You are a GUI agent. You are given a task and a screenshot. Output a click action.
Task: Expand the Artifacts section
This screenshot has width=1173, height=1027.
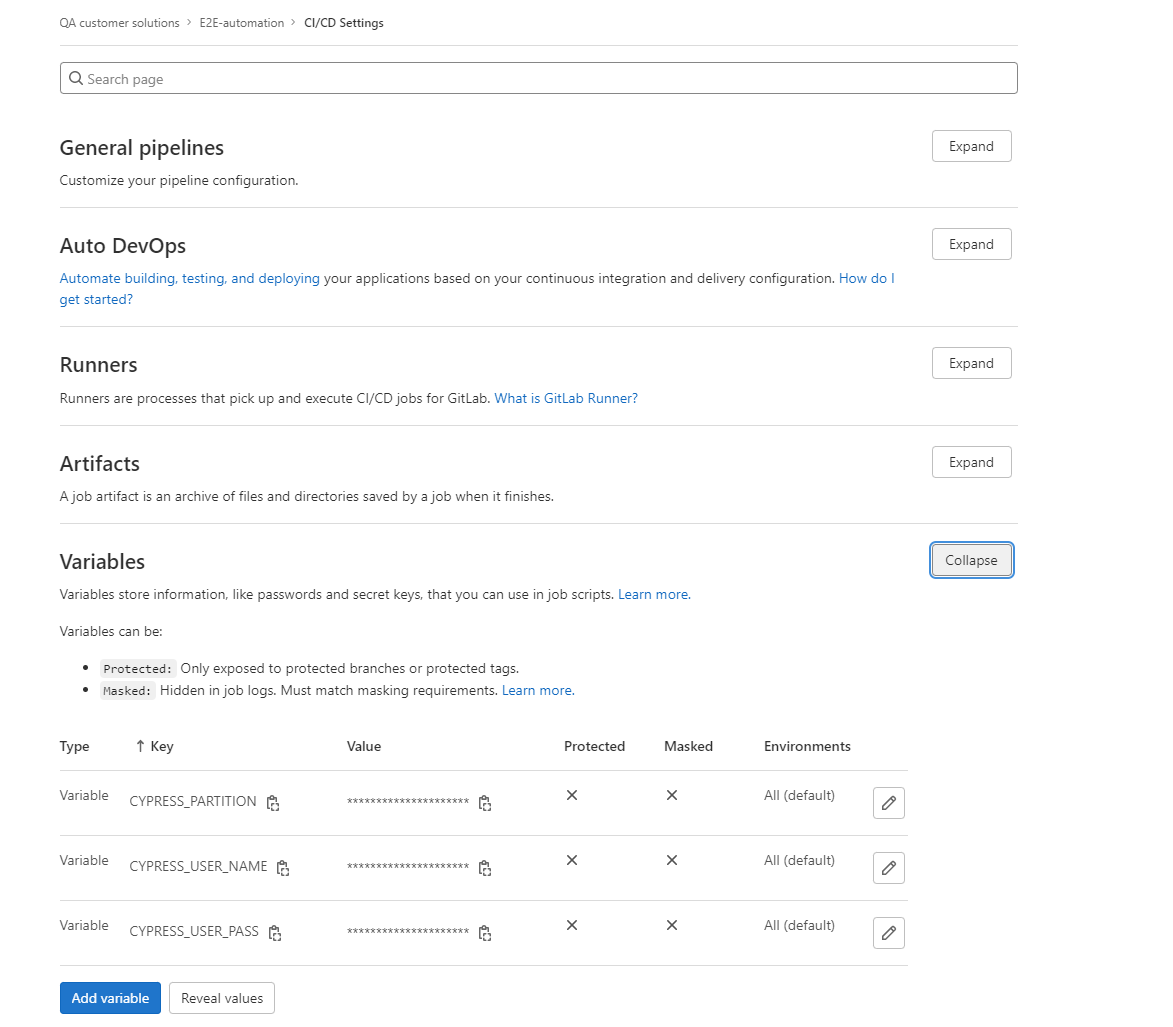click(x=971, y=462)
